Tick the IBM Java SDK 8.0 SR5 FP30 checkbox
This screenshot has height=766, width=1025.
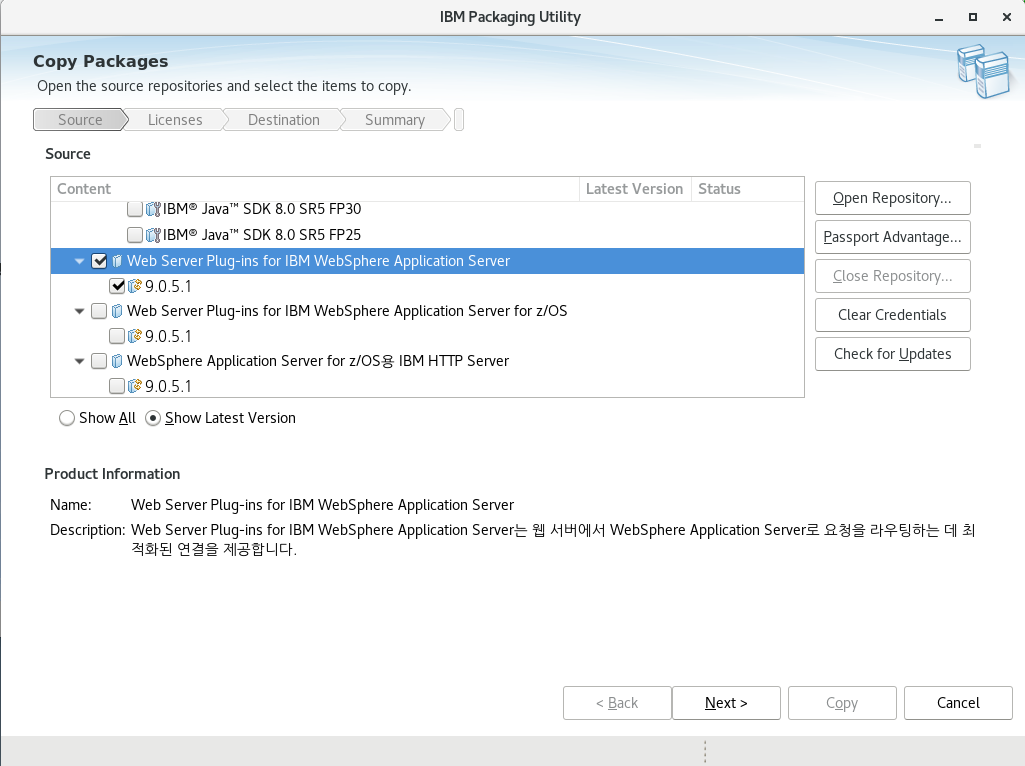(135, 209)
